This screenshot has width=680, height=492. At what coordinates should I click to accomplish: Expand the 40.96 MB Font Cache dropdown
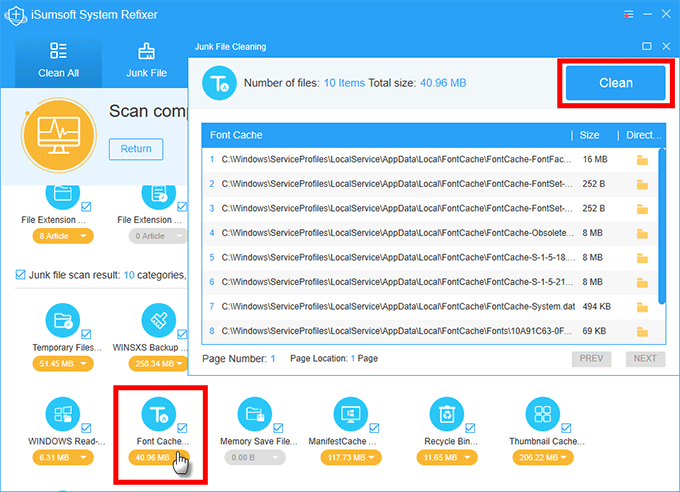[159, 457]
